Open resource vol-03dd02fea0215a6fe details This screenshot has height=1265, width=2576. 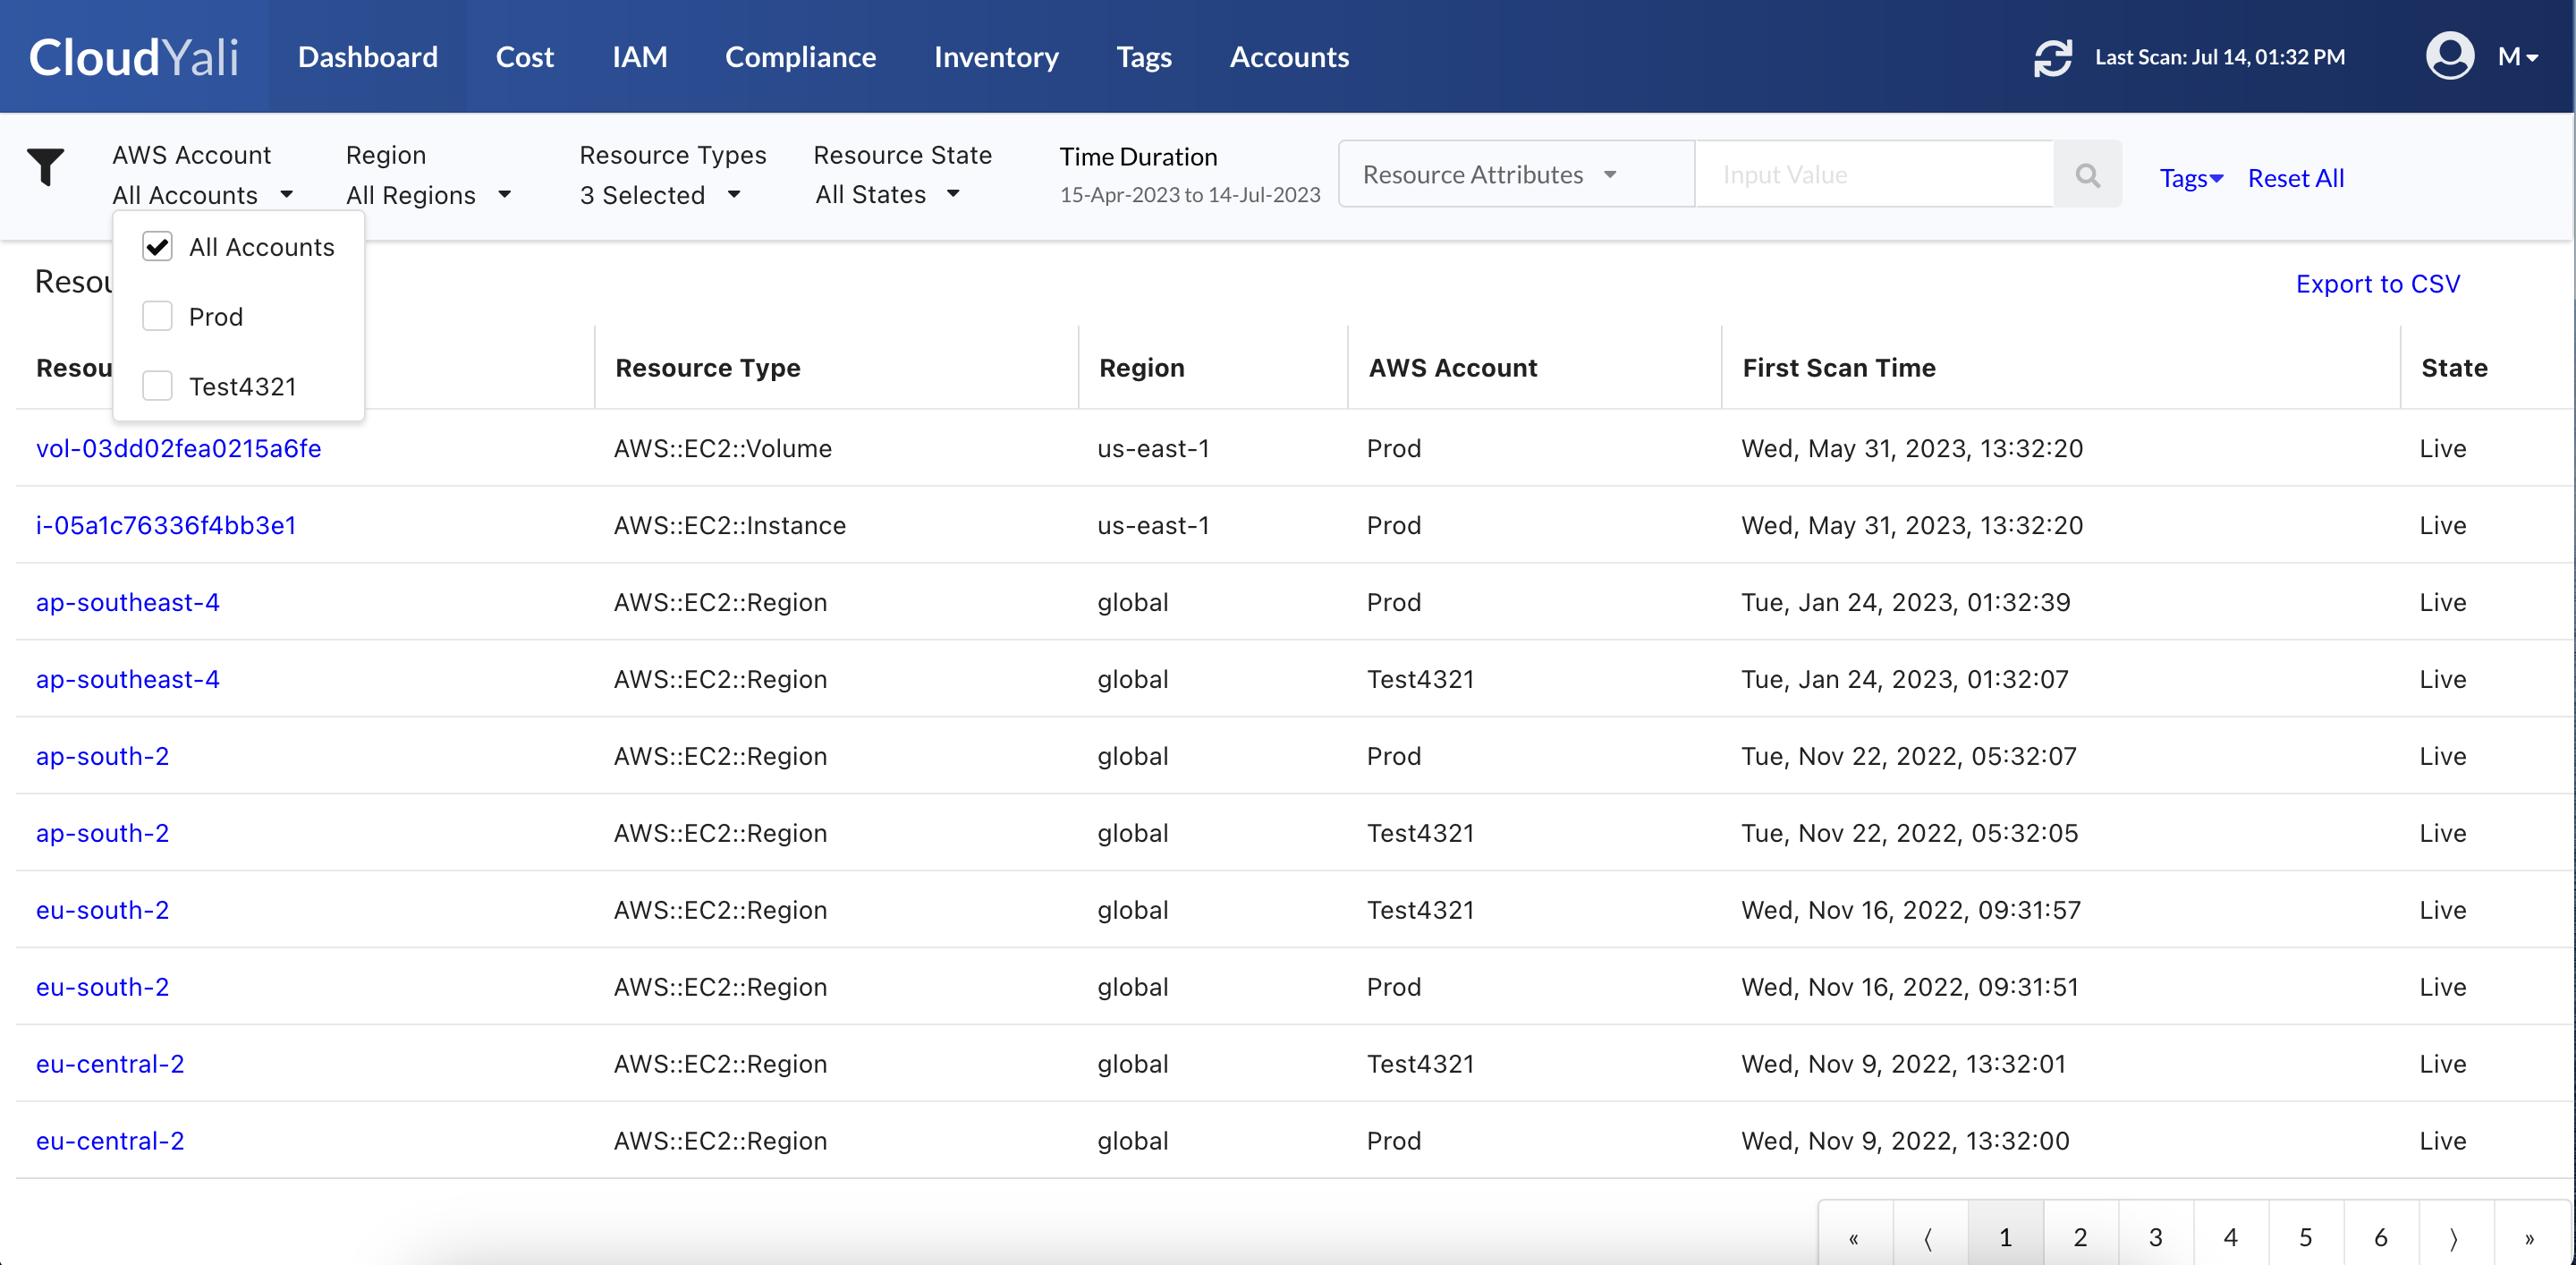[179, 448]
